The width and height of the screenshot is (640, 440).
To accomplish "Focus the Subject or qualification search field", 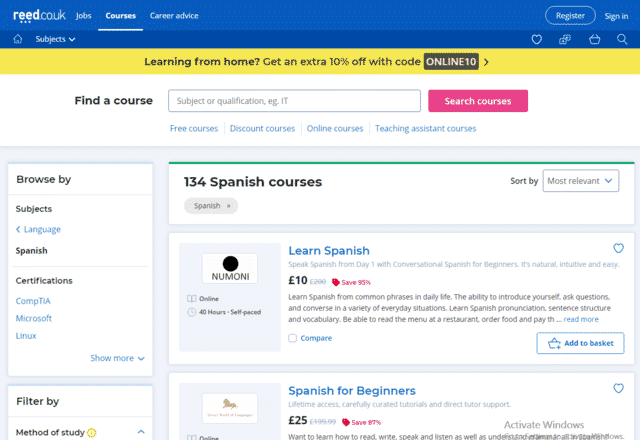I will pyautogui.click(x=294, y=101).
